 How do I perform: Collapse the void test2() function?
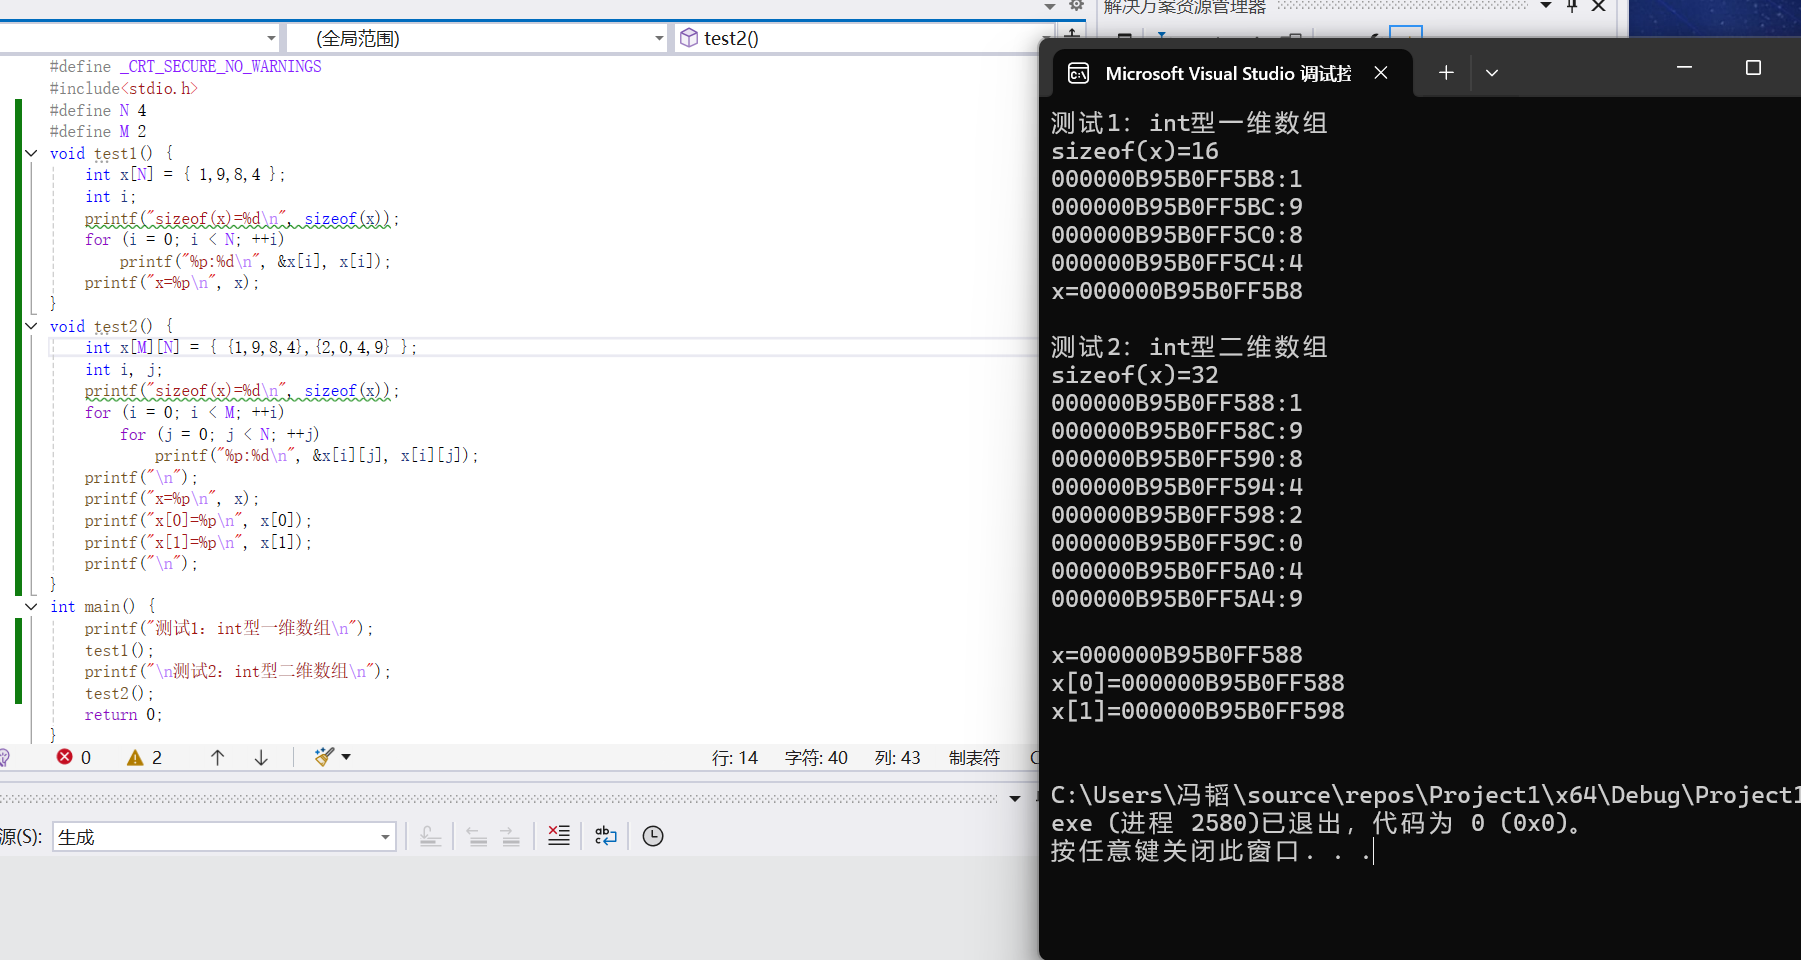(x=31, y=326)
